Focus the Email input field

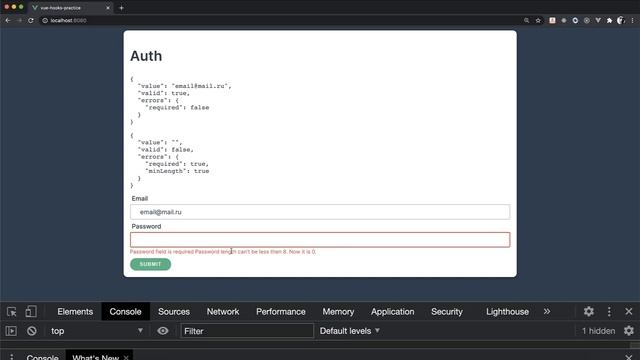tap(320, 212)
